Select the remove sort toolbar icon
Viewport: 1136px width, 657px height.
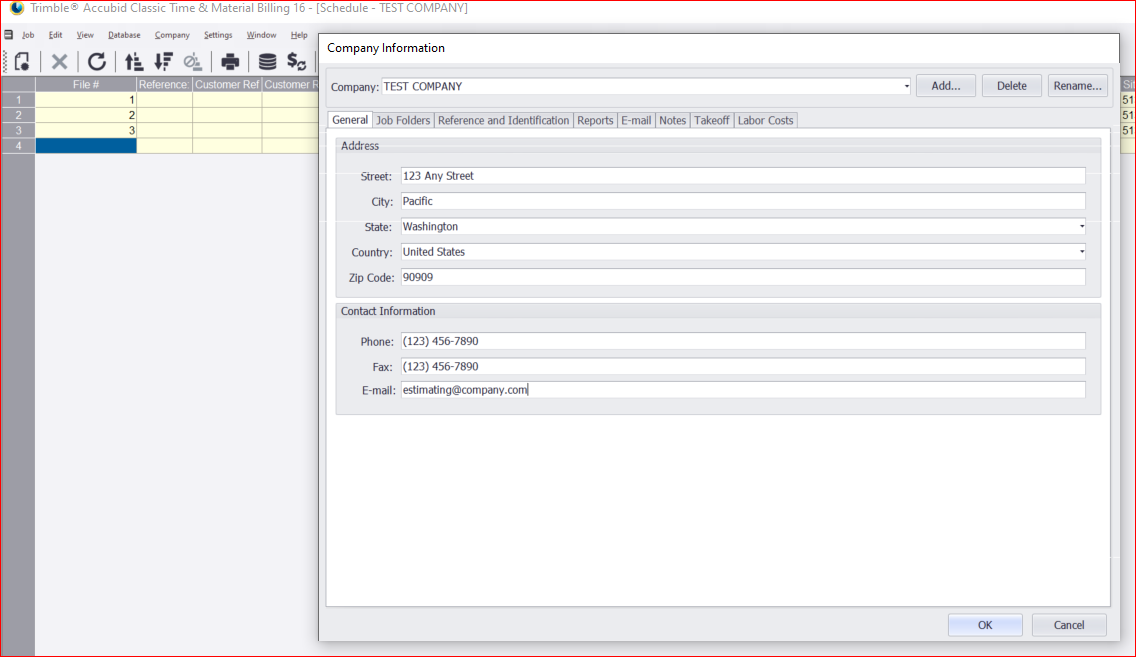pyautogui.click(x=192, y=62)
